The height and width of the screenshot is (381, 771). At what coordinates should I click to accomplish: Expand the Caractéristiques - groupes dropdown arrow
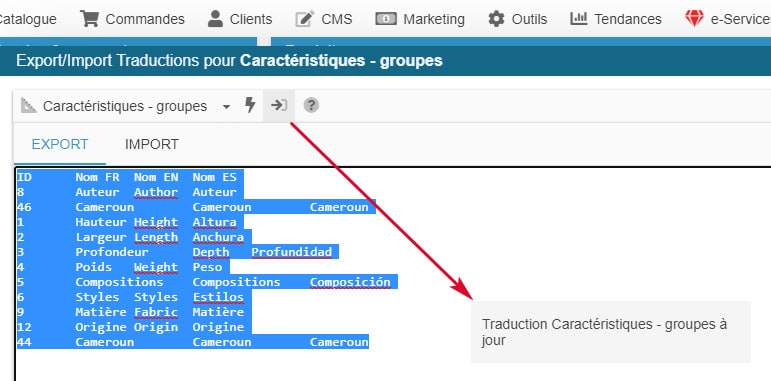(x=226, y=107)
